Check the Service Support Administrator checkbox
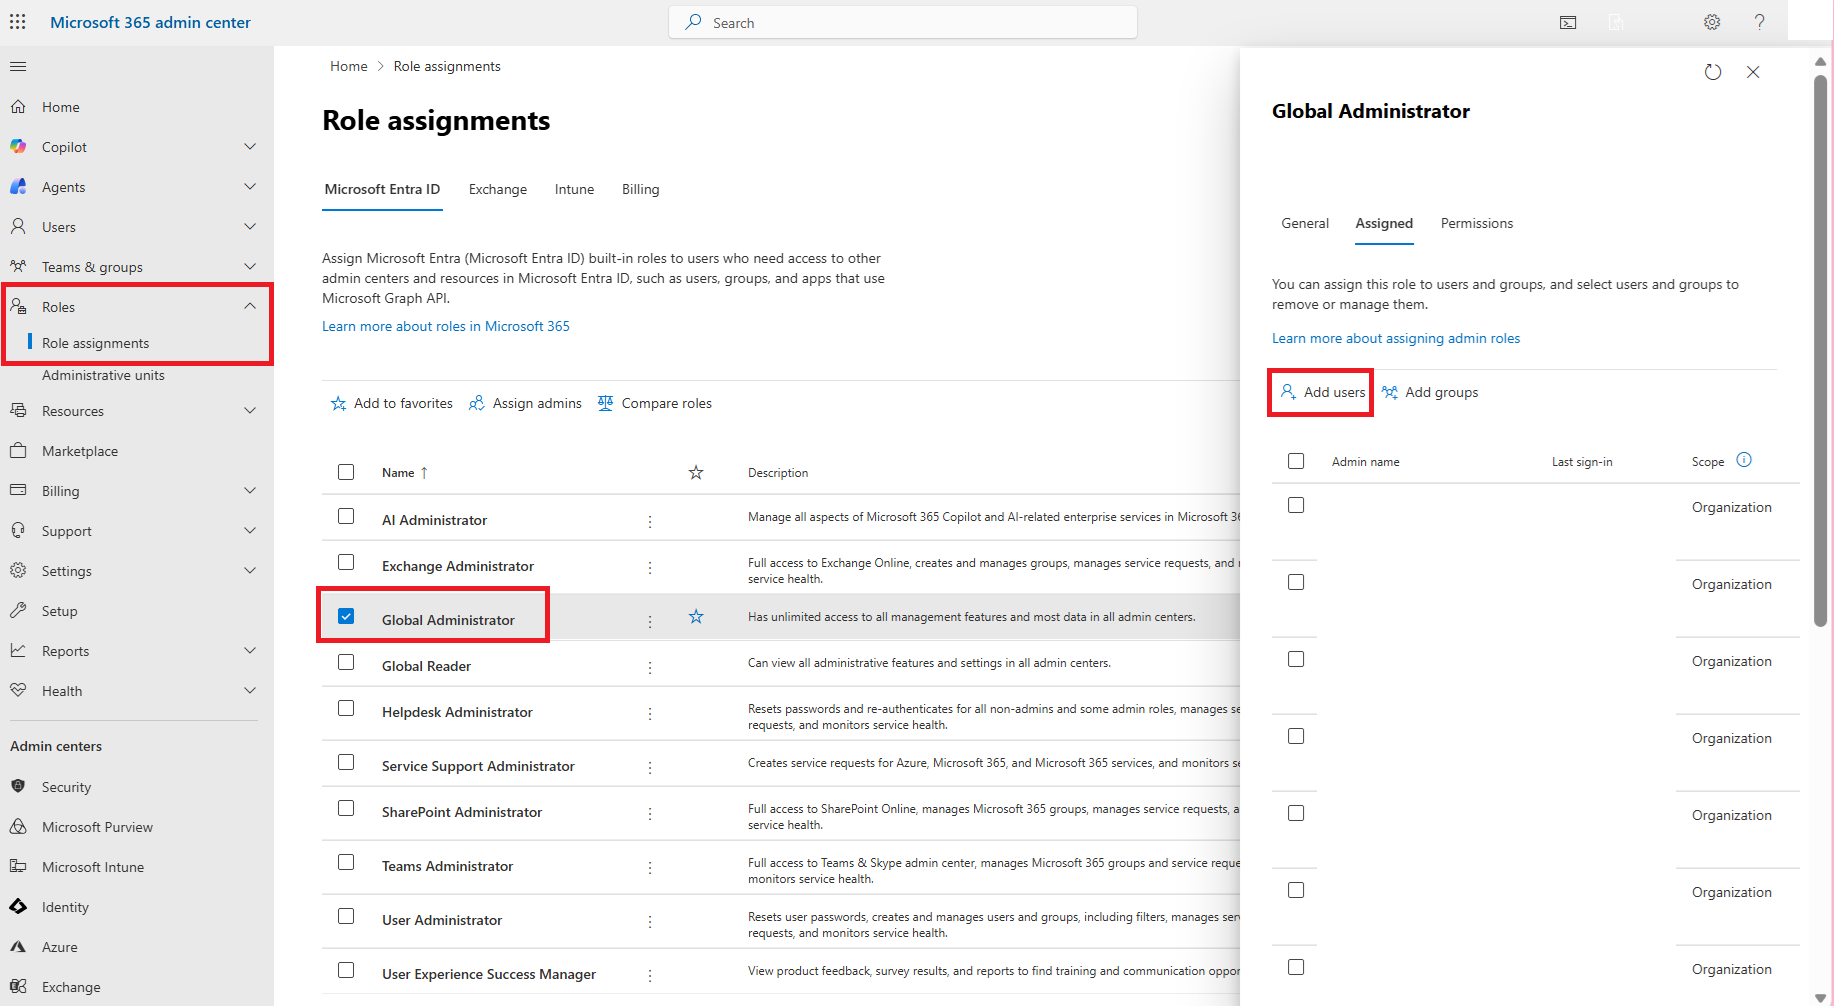 click(x=346, y=762)
